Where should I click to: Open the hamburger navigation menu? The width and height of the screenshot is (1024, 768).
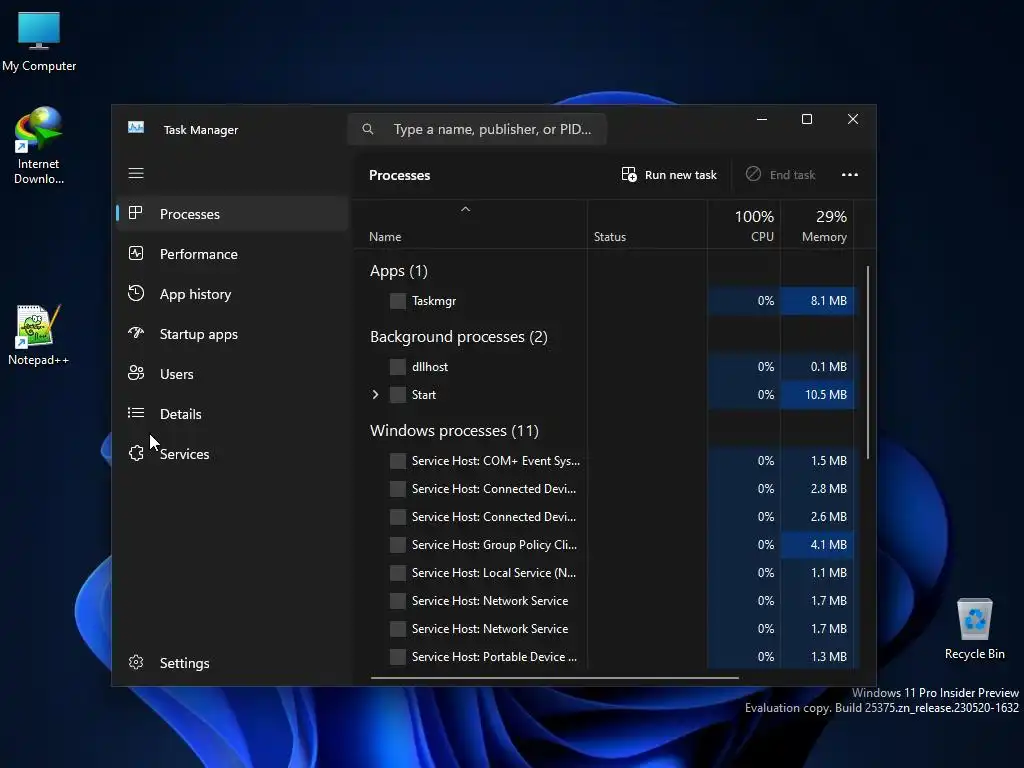[x=136, y=173]
